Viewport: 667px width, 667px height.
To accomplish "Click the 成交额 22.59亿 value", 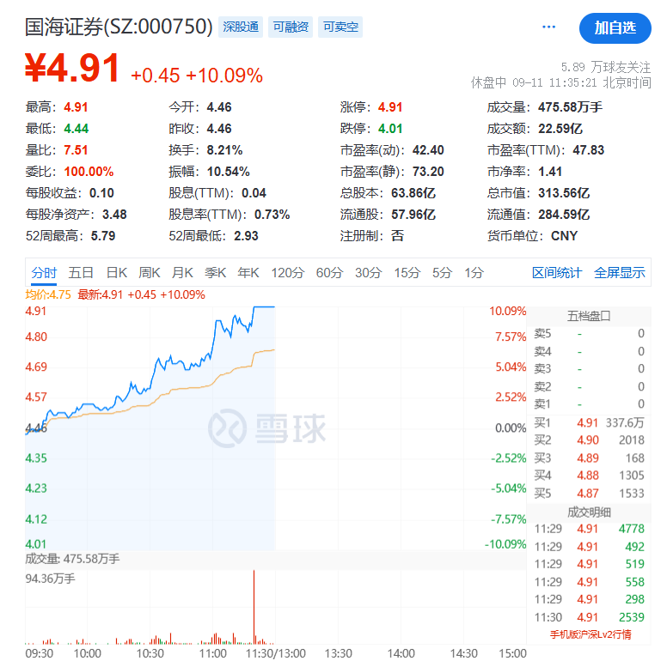I will (560, 128).
